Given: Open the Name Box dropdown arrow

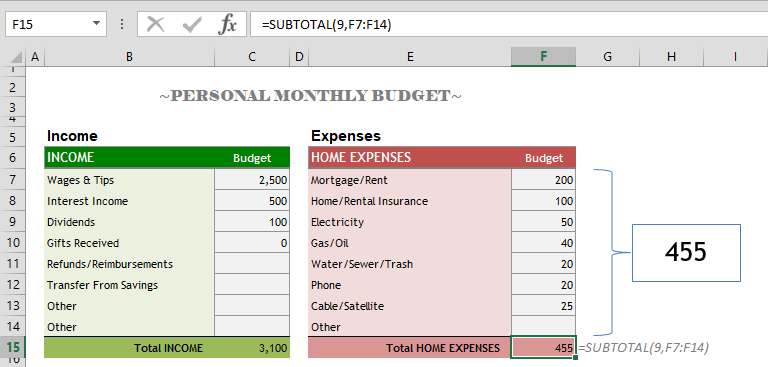Looking at the screenshot, I should tap(96, 24).
